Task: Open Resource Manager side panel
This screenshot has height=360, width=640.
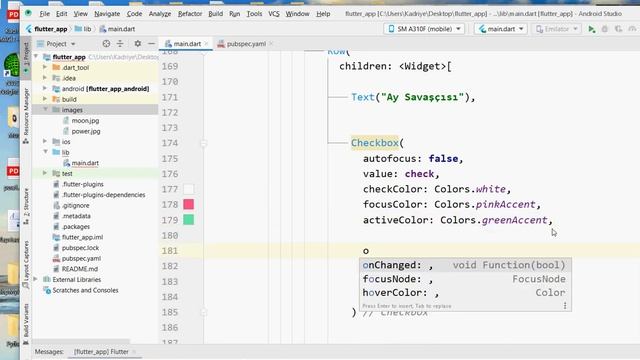Action: pos(26,116)
